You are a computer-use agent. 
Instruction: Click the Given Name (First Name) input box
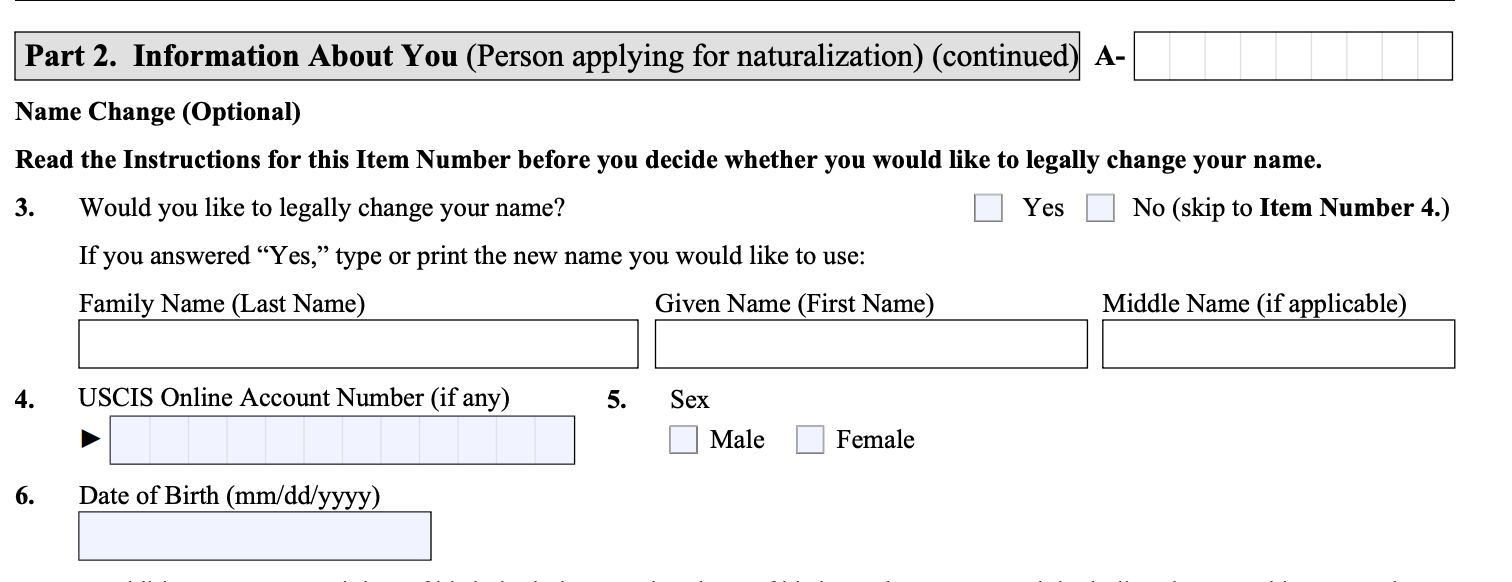click(870, 344)
